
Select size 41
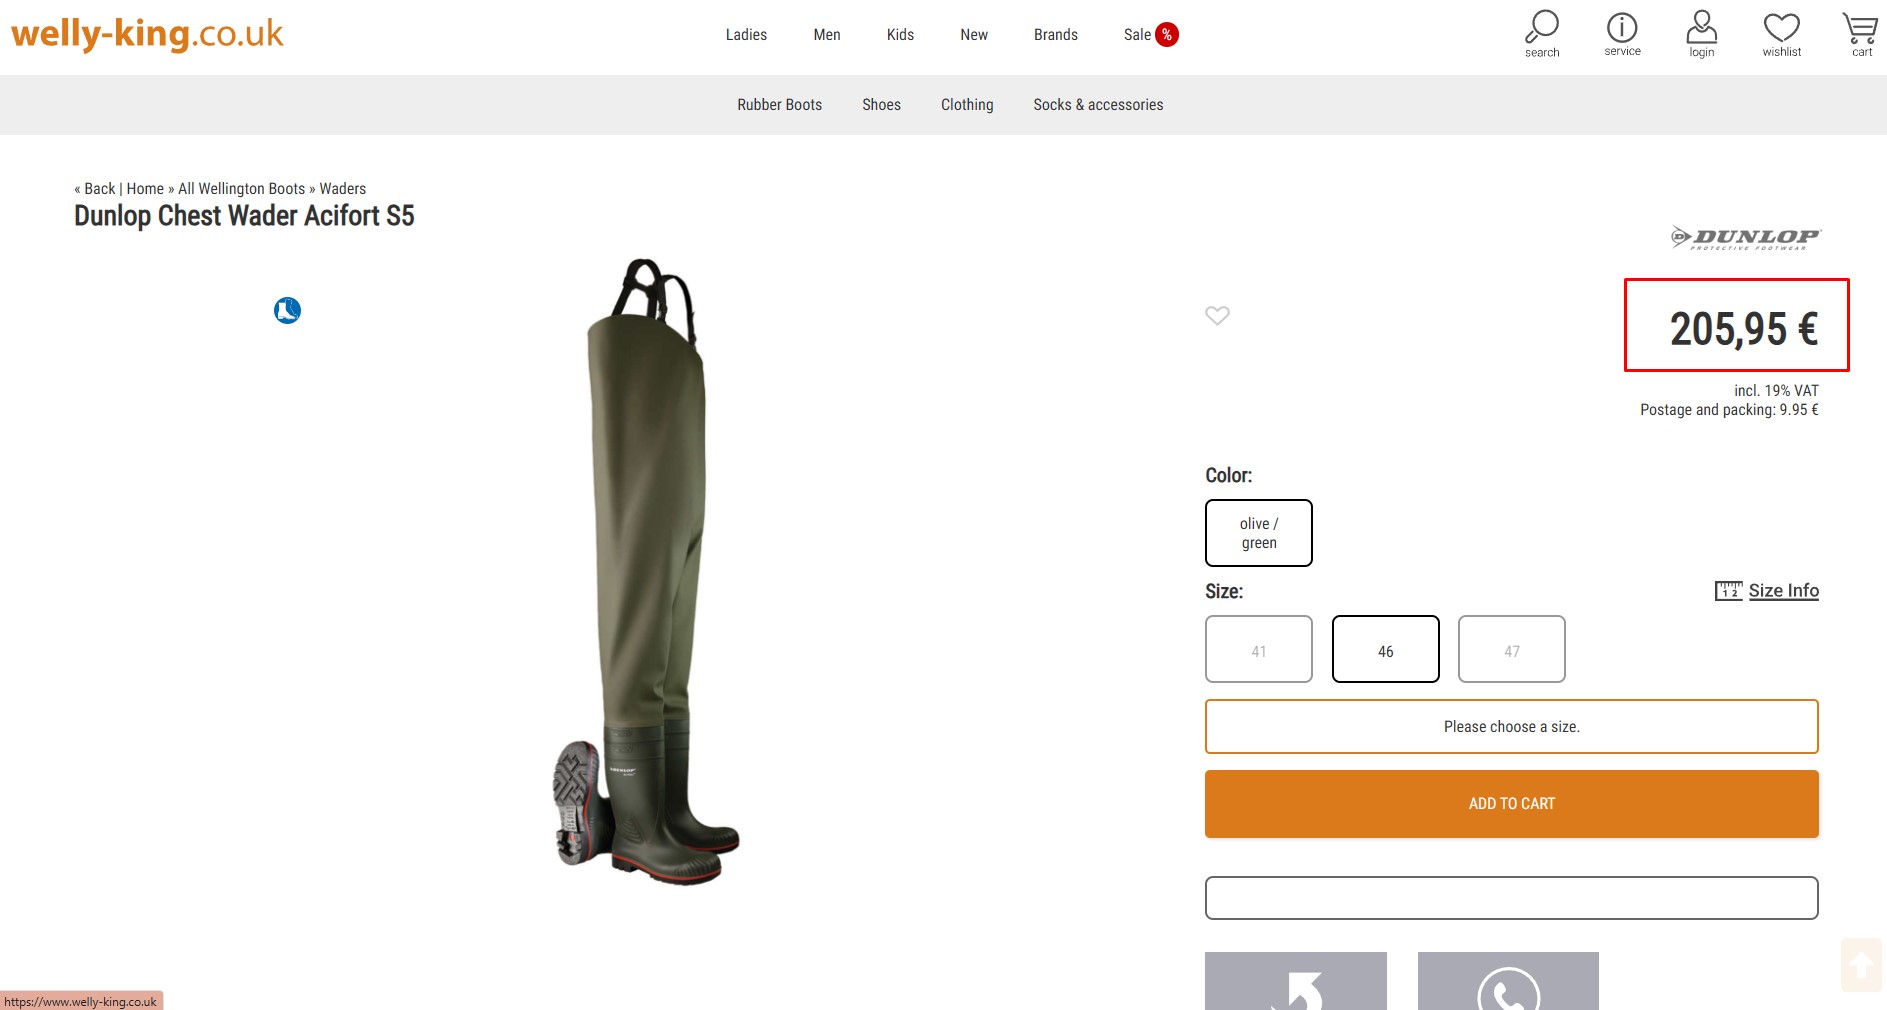1259,649
